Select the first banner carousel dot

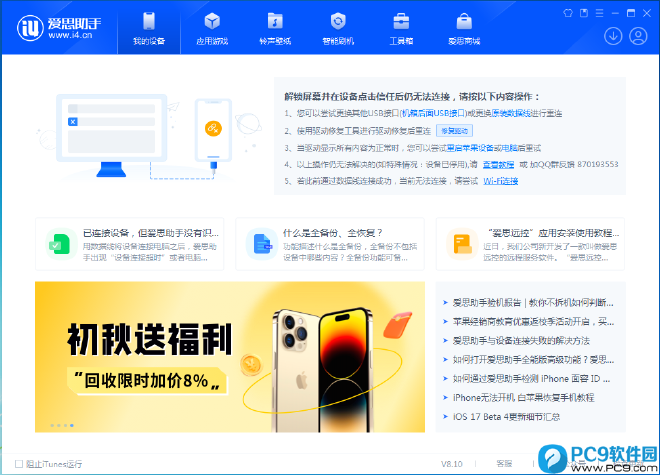52,425
